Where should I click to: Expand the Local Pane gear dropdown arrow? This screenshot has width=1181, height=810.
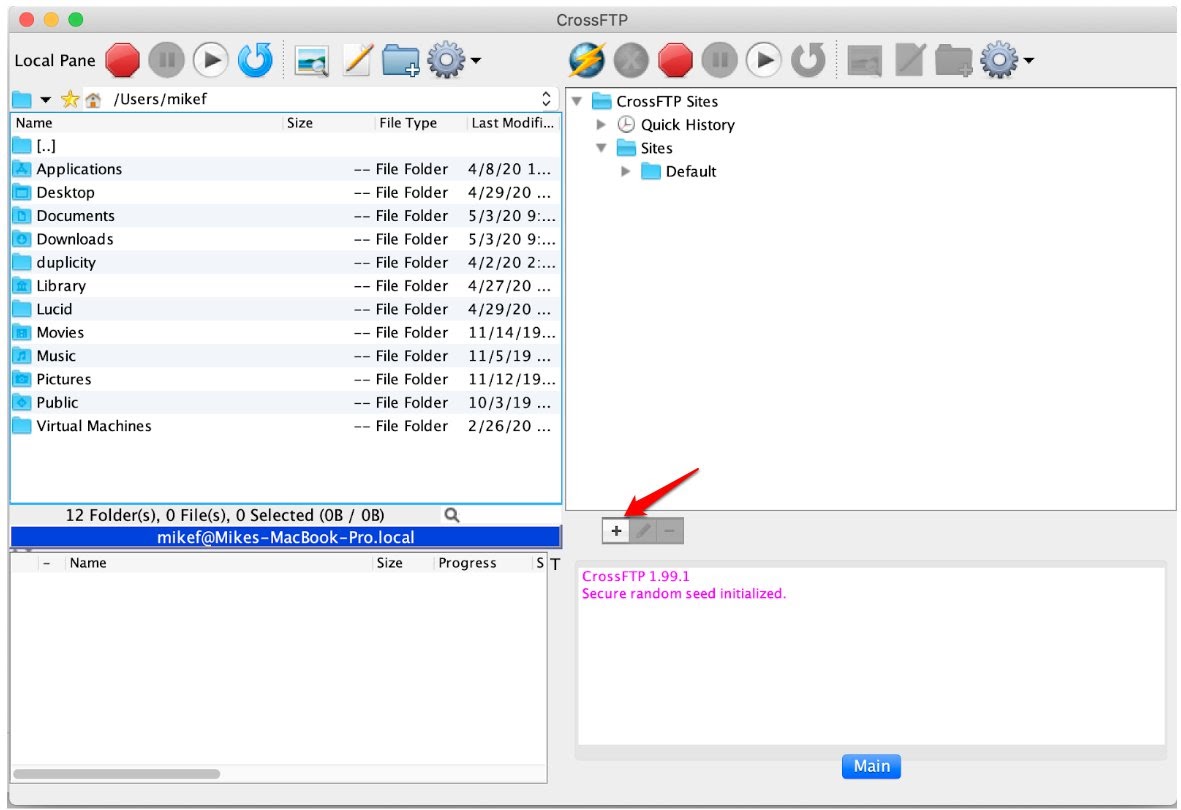tap(476, 60)
